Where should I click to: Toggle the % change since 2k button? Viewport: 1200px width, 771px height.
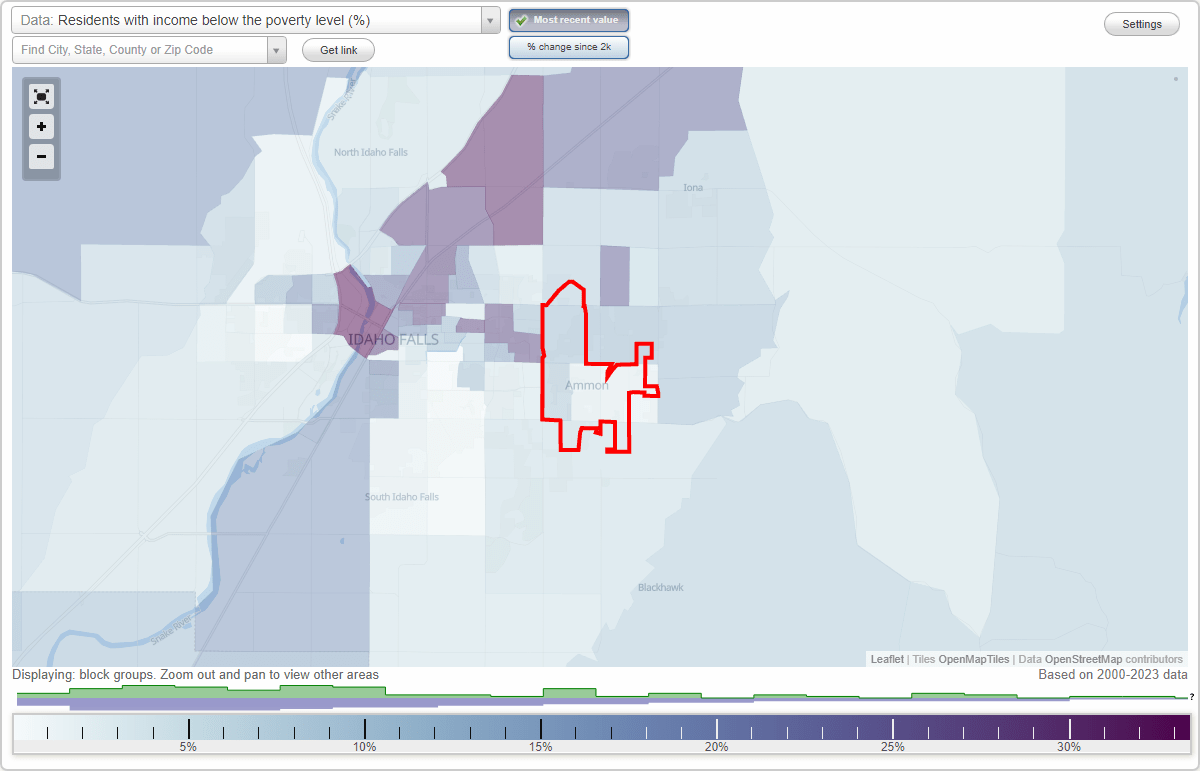[x=568, y=46]
